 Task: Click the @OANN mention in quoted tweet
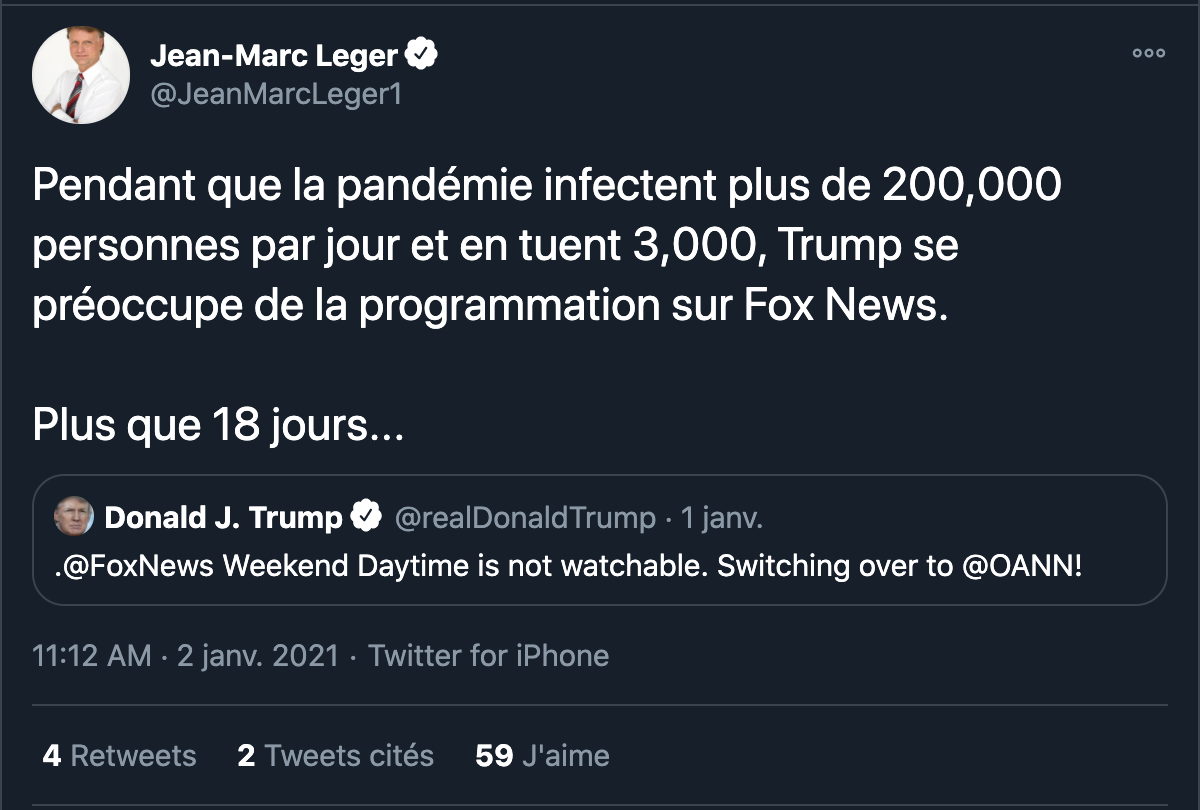[1018, 566]
